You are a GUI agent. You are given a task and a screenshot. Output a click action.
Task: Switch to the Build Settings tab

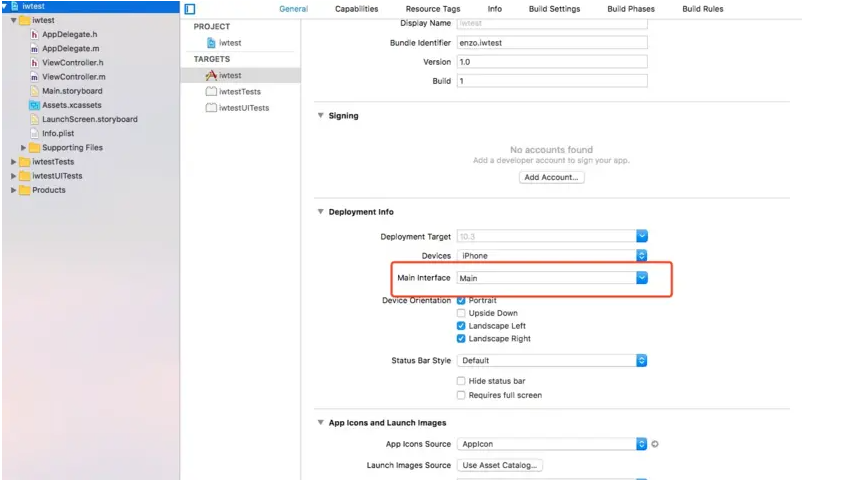pos(554,9)
